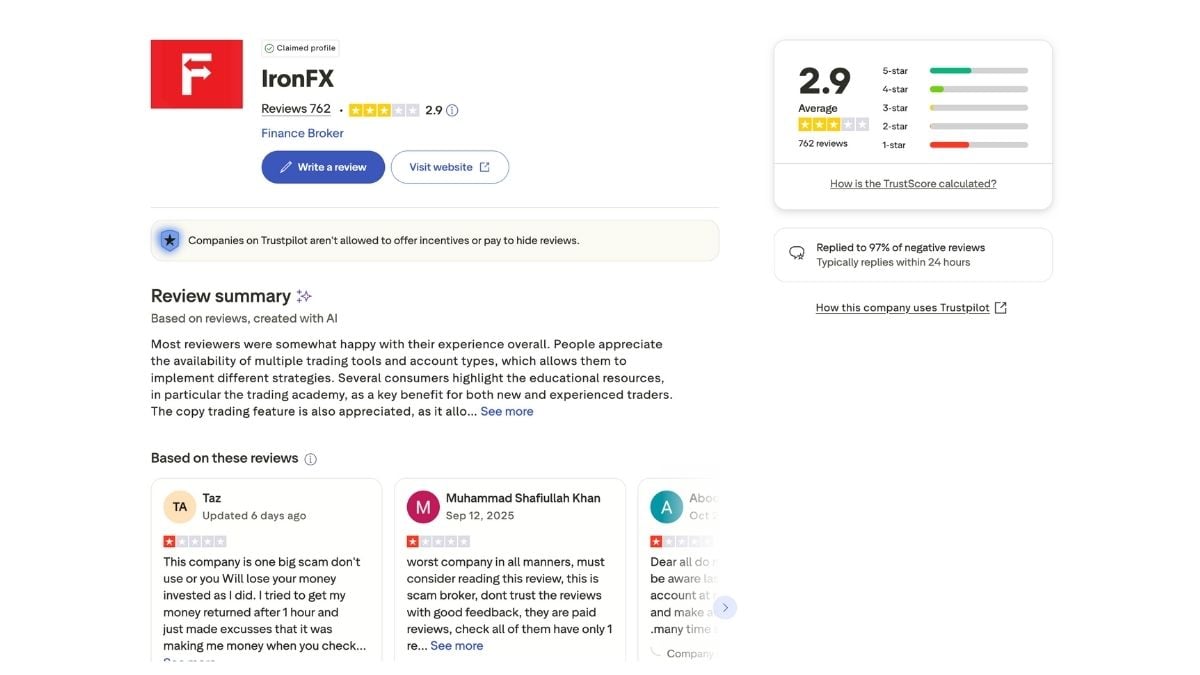The image size is (1200, 675).
Task: Open How is the TrustScore calculated link
Action: [x=912, y=183]
